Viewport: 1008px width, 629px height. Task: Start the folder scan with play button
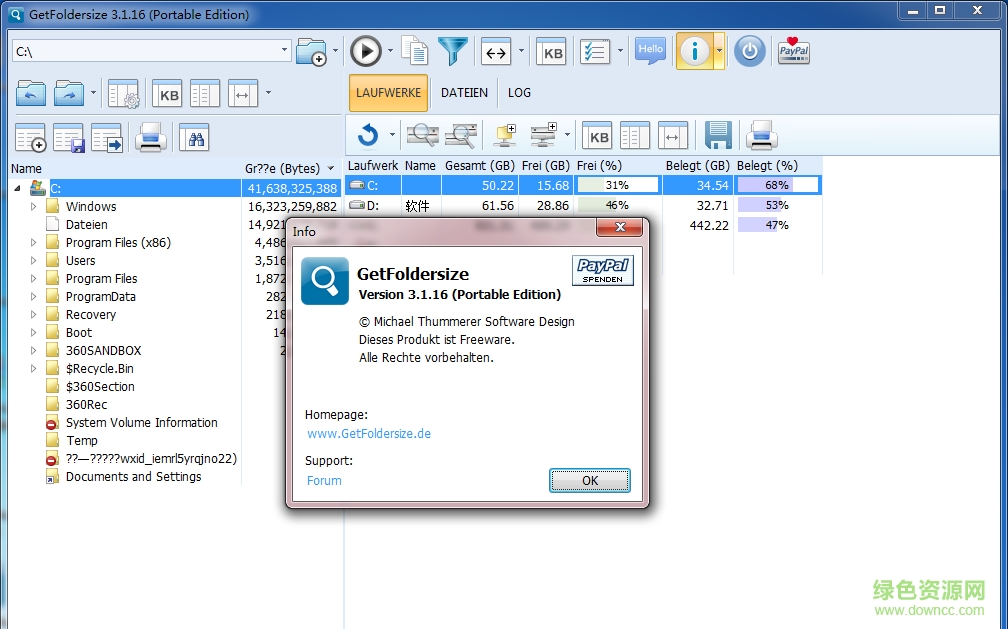pos(365,51)
